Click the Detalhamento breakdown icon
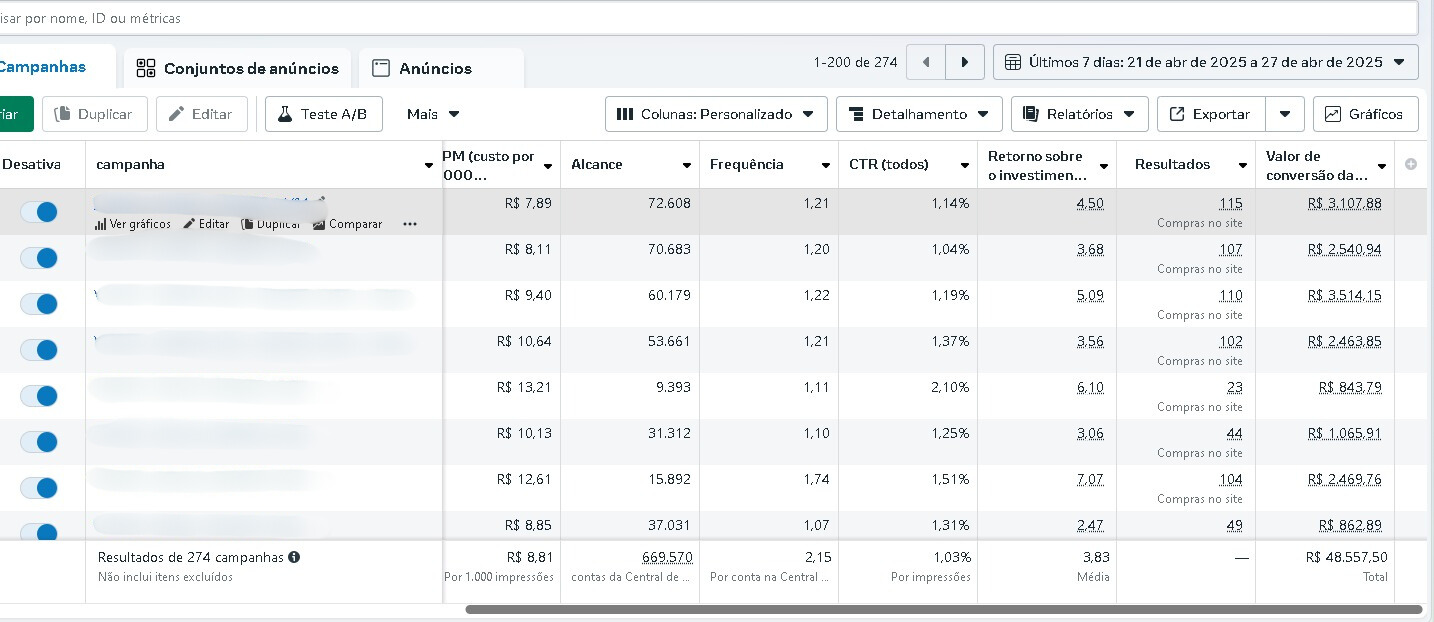 [856, 114]
